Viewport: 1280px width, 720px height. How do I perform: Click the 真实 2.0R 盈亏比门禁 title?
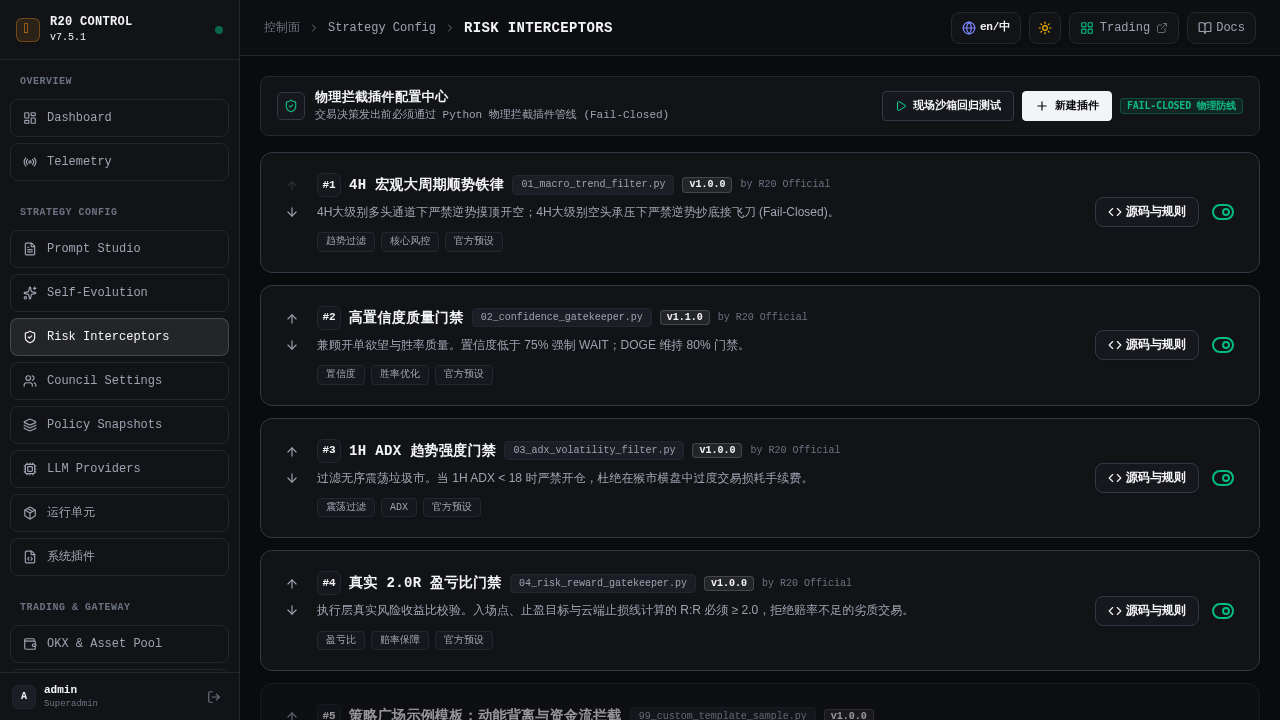pyautogui.click(x=425, y=583)
